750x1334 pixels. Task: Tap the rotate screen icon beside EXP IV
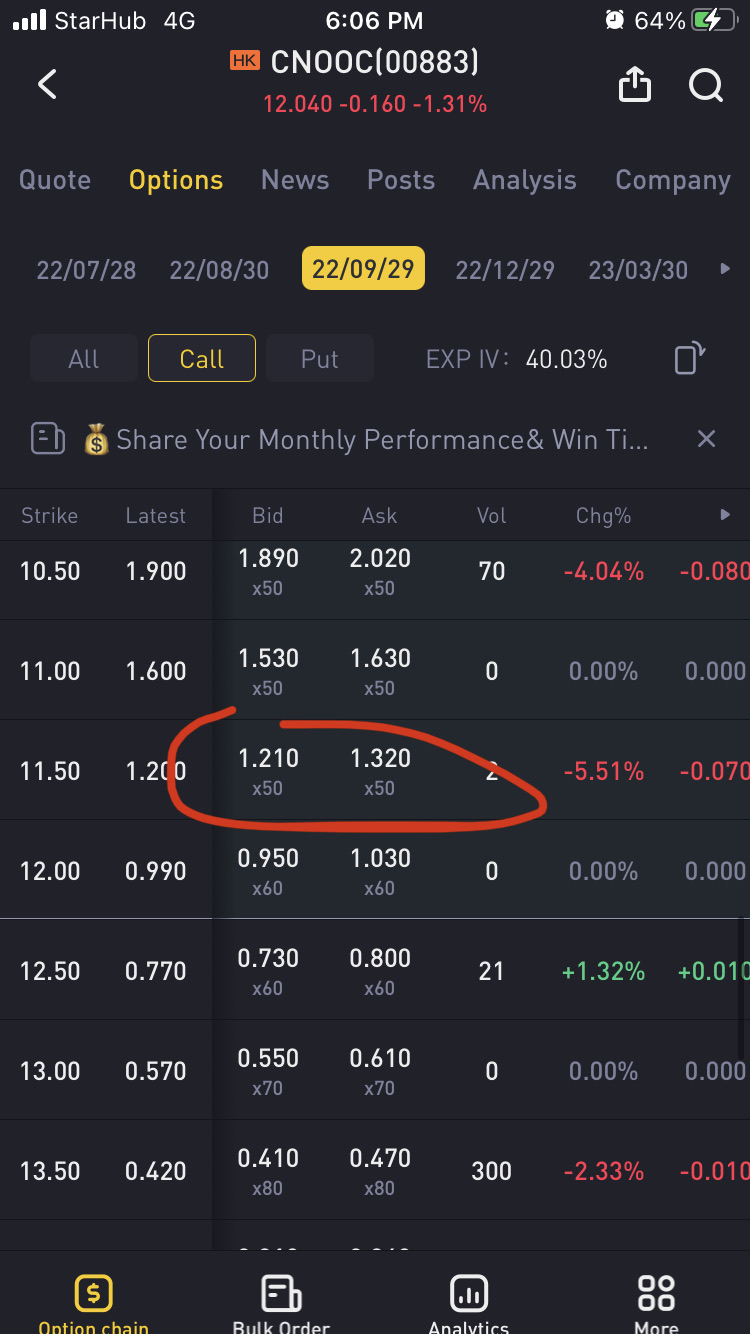[x=690, y=358]
